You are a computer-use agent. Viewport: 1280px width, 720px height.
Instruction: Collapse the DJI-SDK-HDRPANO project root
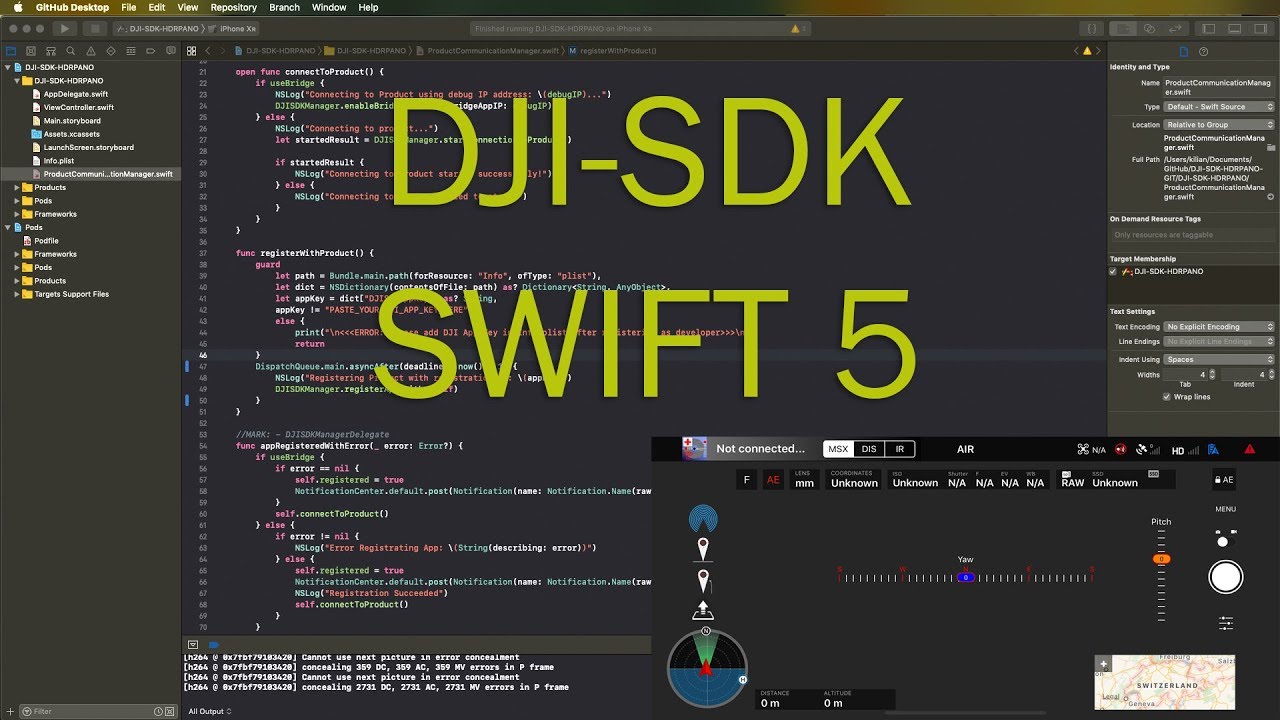pos(9,67)
